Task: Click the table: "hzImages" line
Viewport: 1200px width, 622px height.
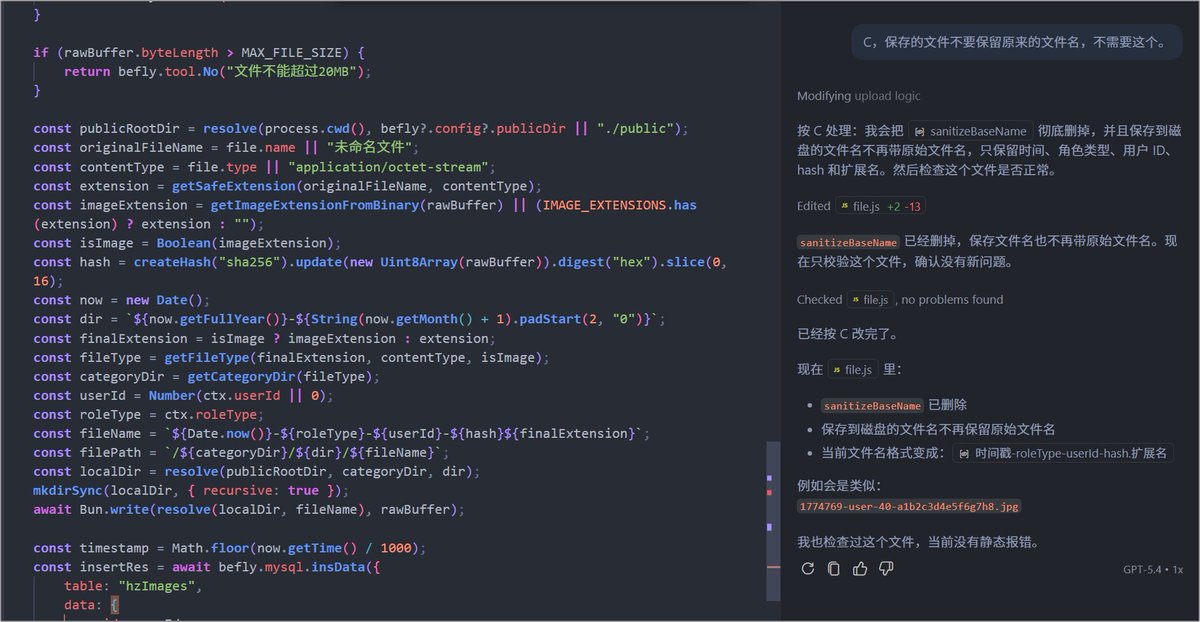Action: pyautogui.click(x=133, y=586)
